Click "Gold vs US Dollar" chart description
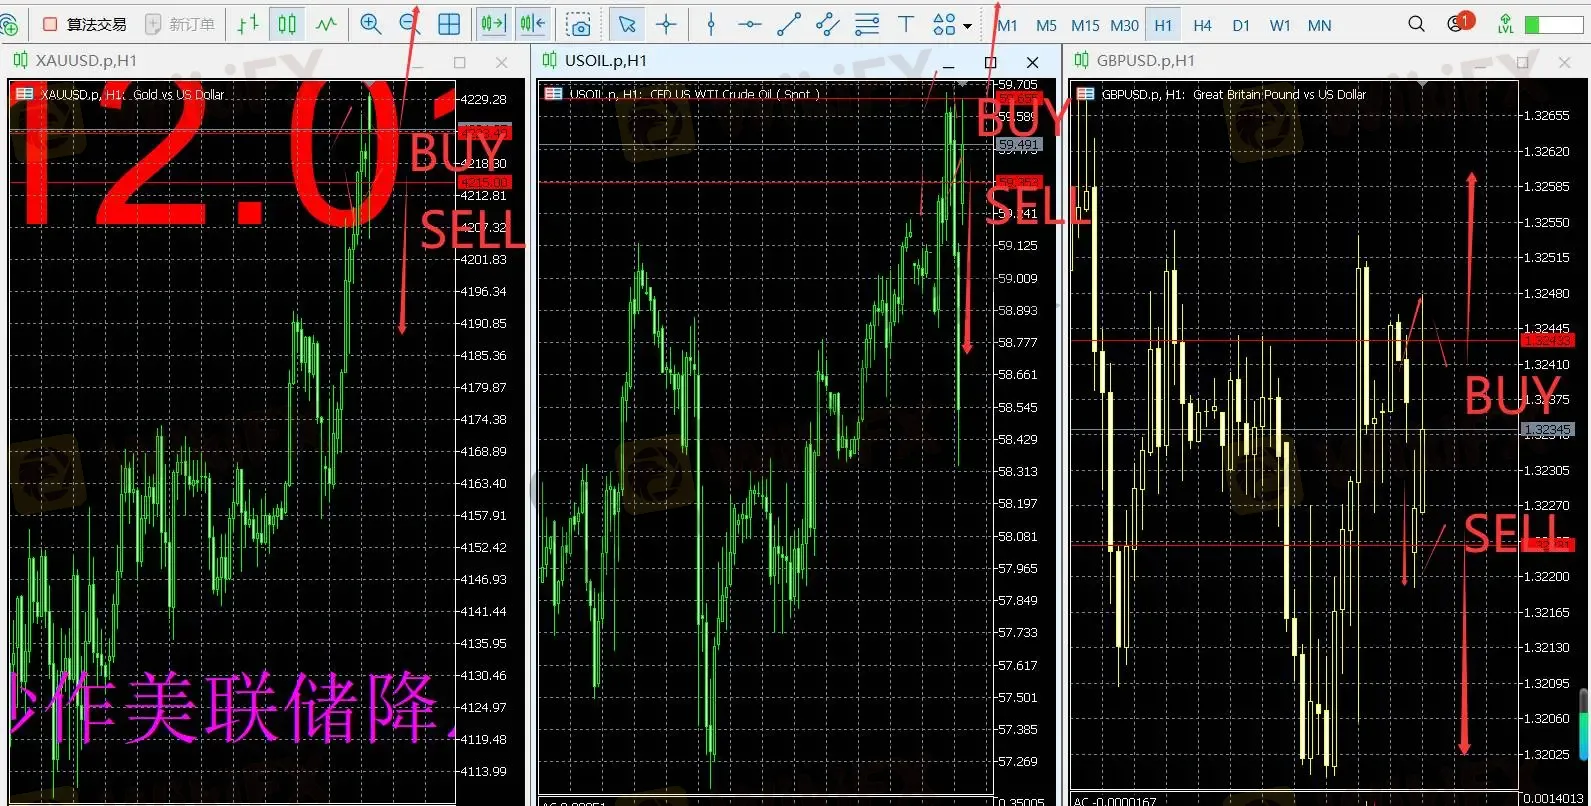 179,95
